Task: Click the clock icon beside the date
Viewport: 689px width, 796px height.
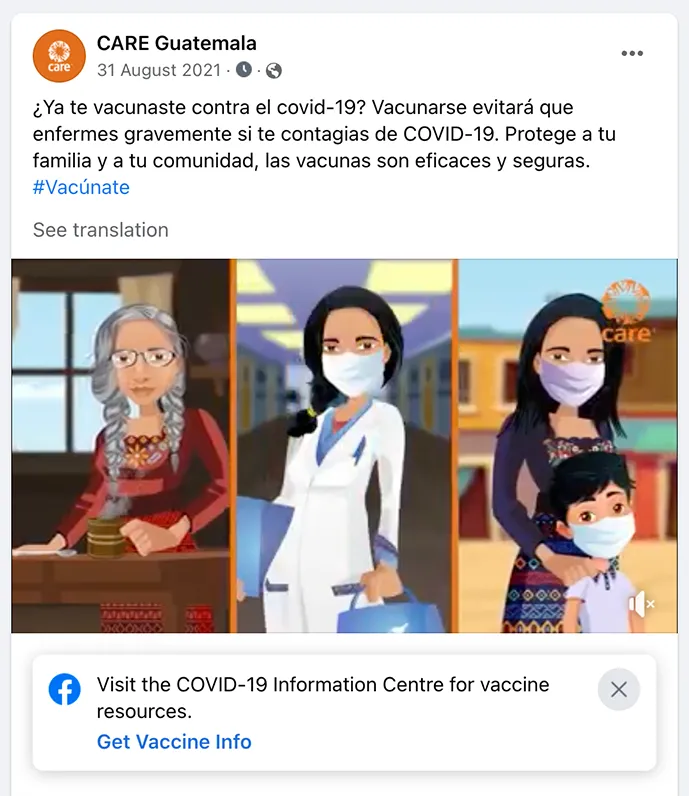Action: pos(244,70)
